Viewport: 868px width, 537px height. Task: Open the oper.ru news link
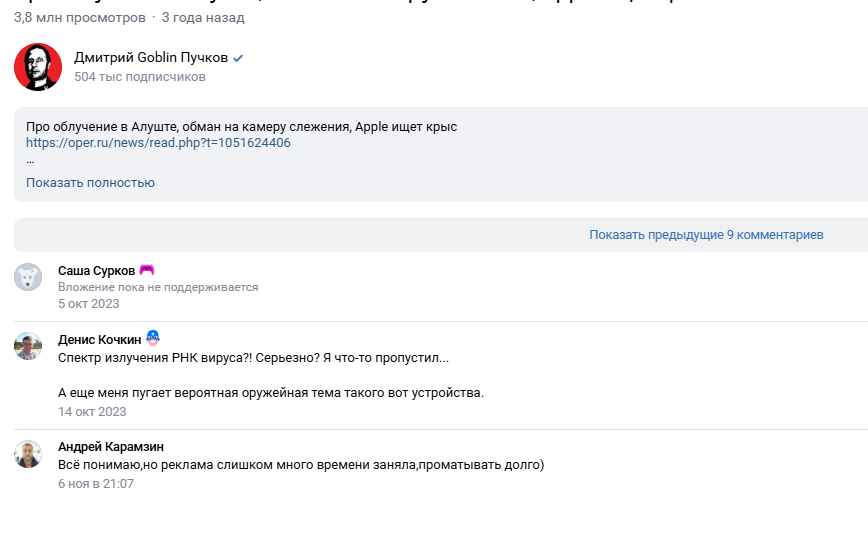coord(158,143)
